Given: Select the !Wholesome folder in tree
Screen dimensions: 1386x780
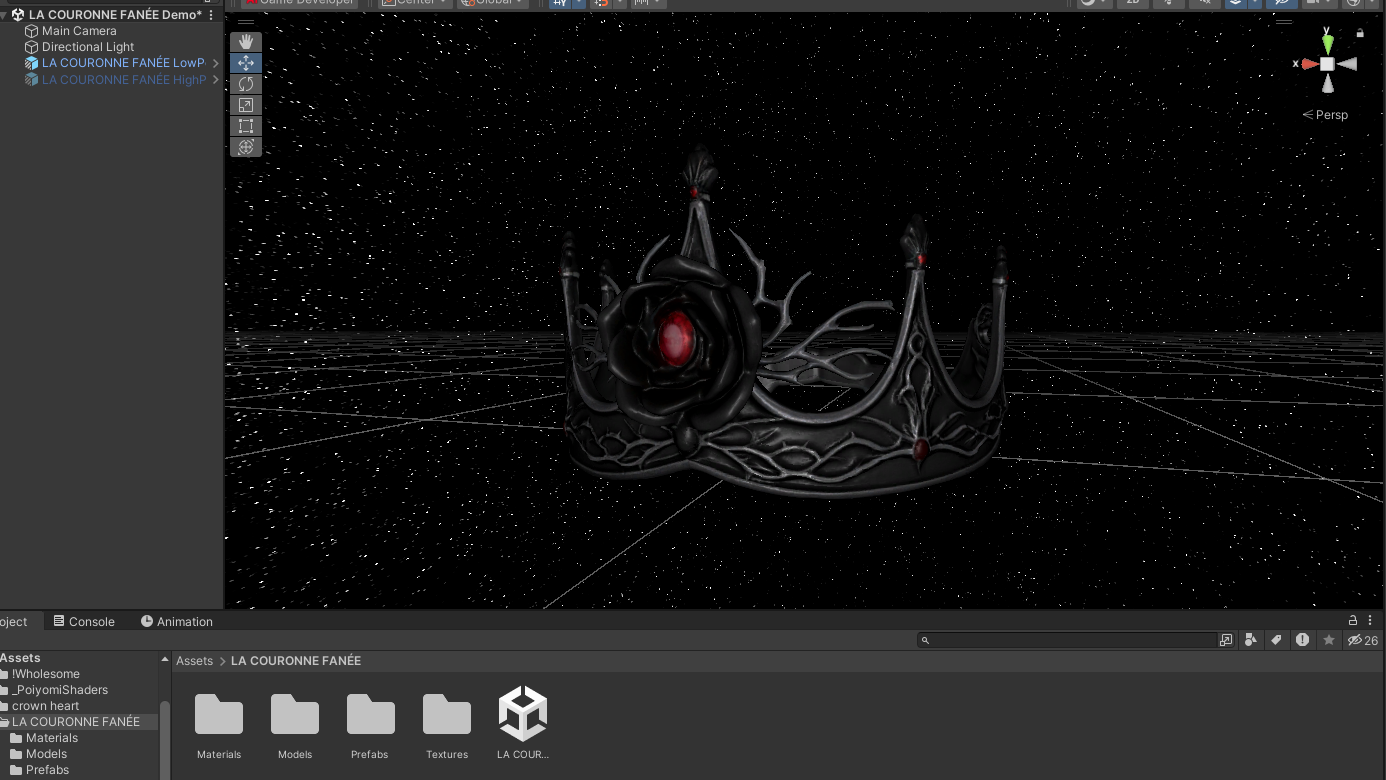Looking at the screenshot, I should click(x=46, y=674).
